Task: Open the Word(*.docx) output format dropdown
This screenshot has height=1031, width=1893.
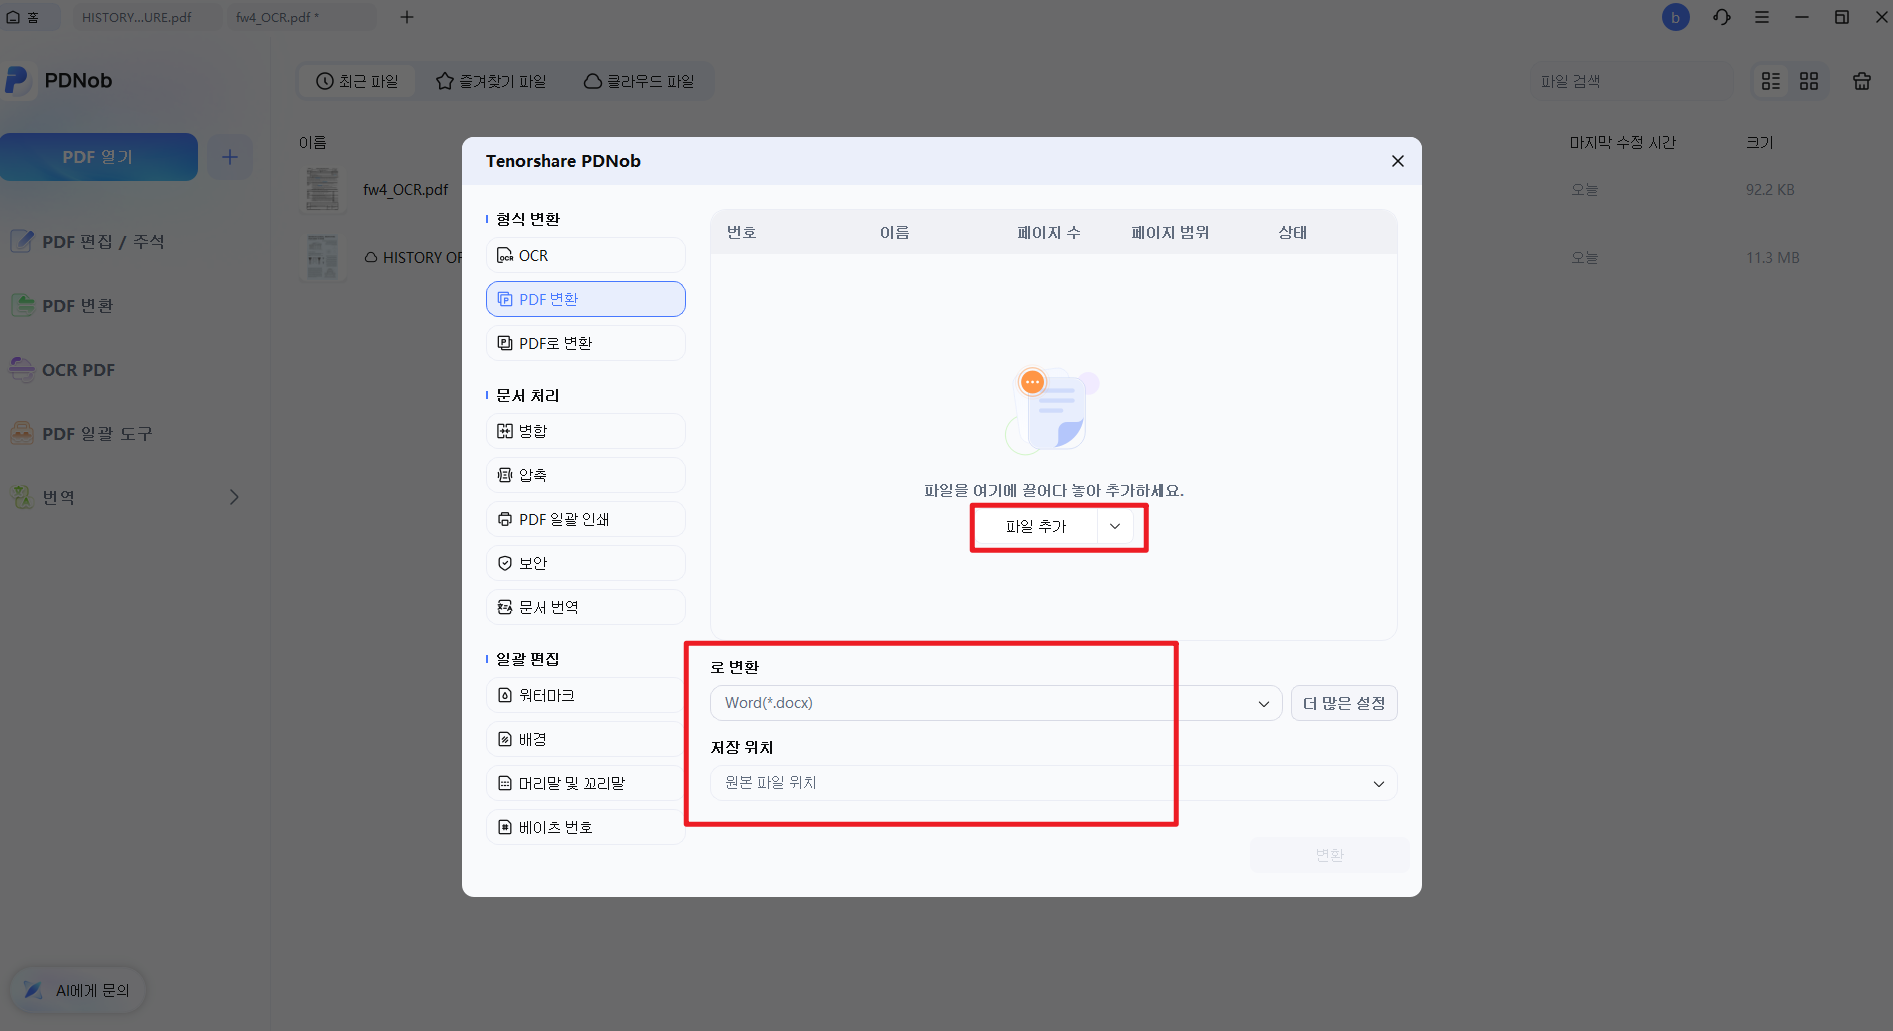Action: [x=996, y=703]
